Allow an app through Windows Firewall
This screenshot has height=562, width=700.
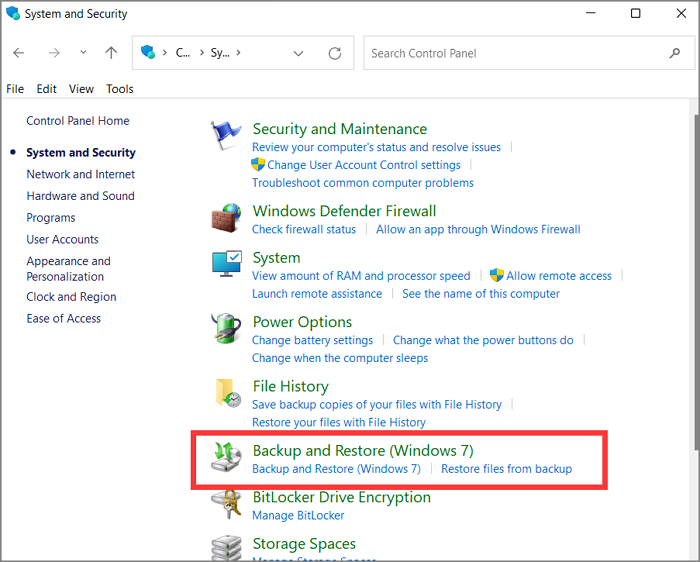(x=478, y=229)
